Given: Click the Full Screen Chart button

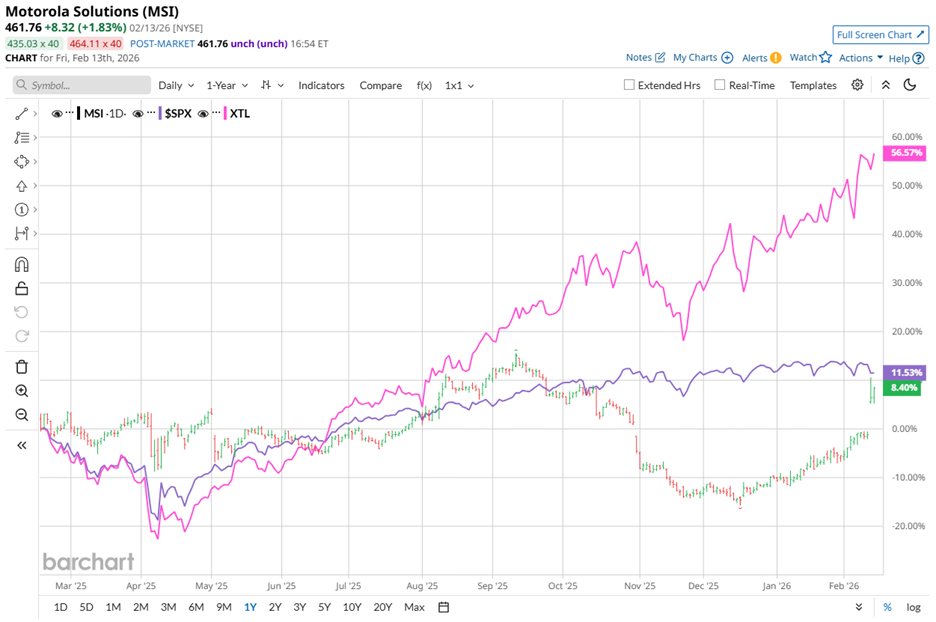Looking at the screenshot, I should coord(880,34).
